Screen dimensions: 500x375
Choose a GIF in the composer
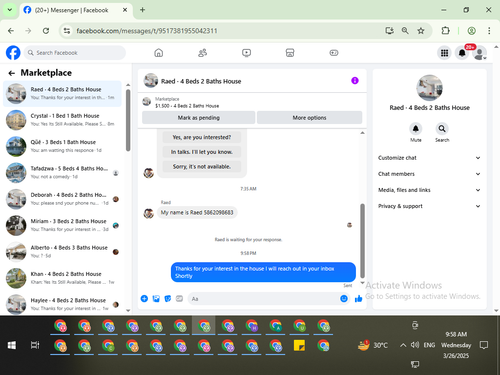(179, 299)
